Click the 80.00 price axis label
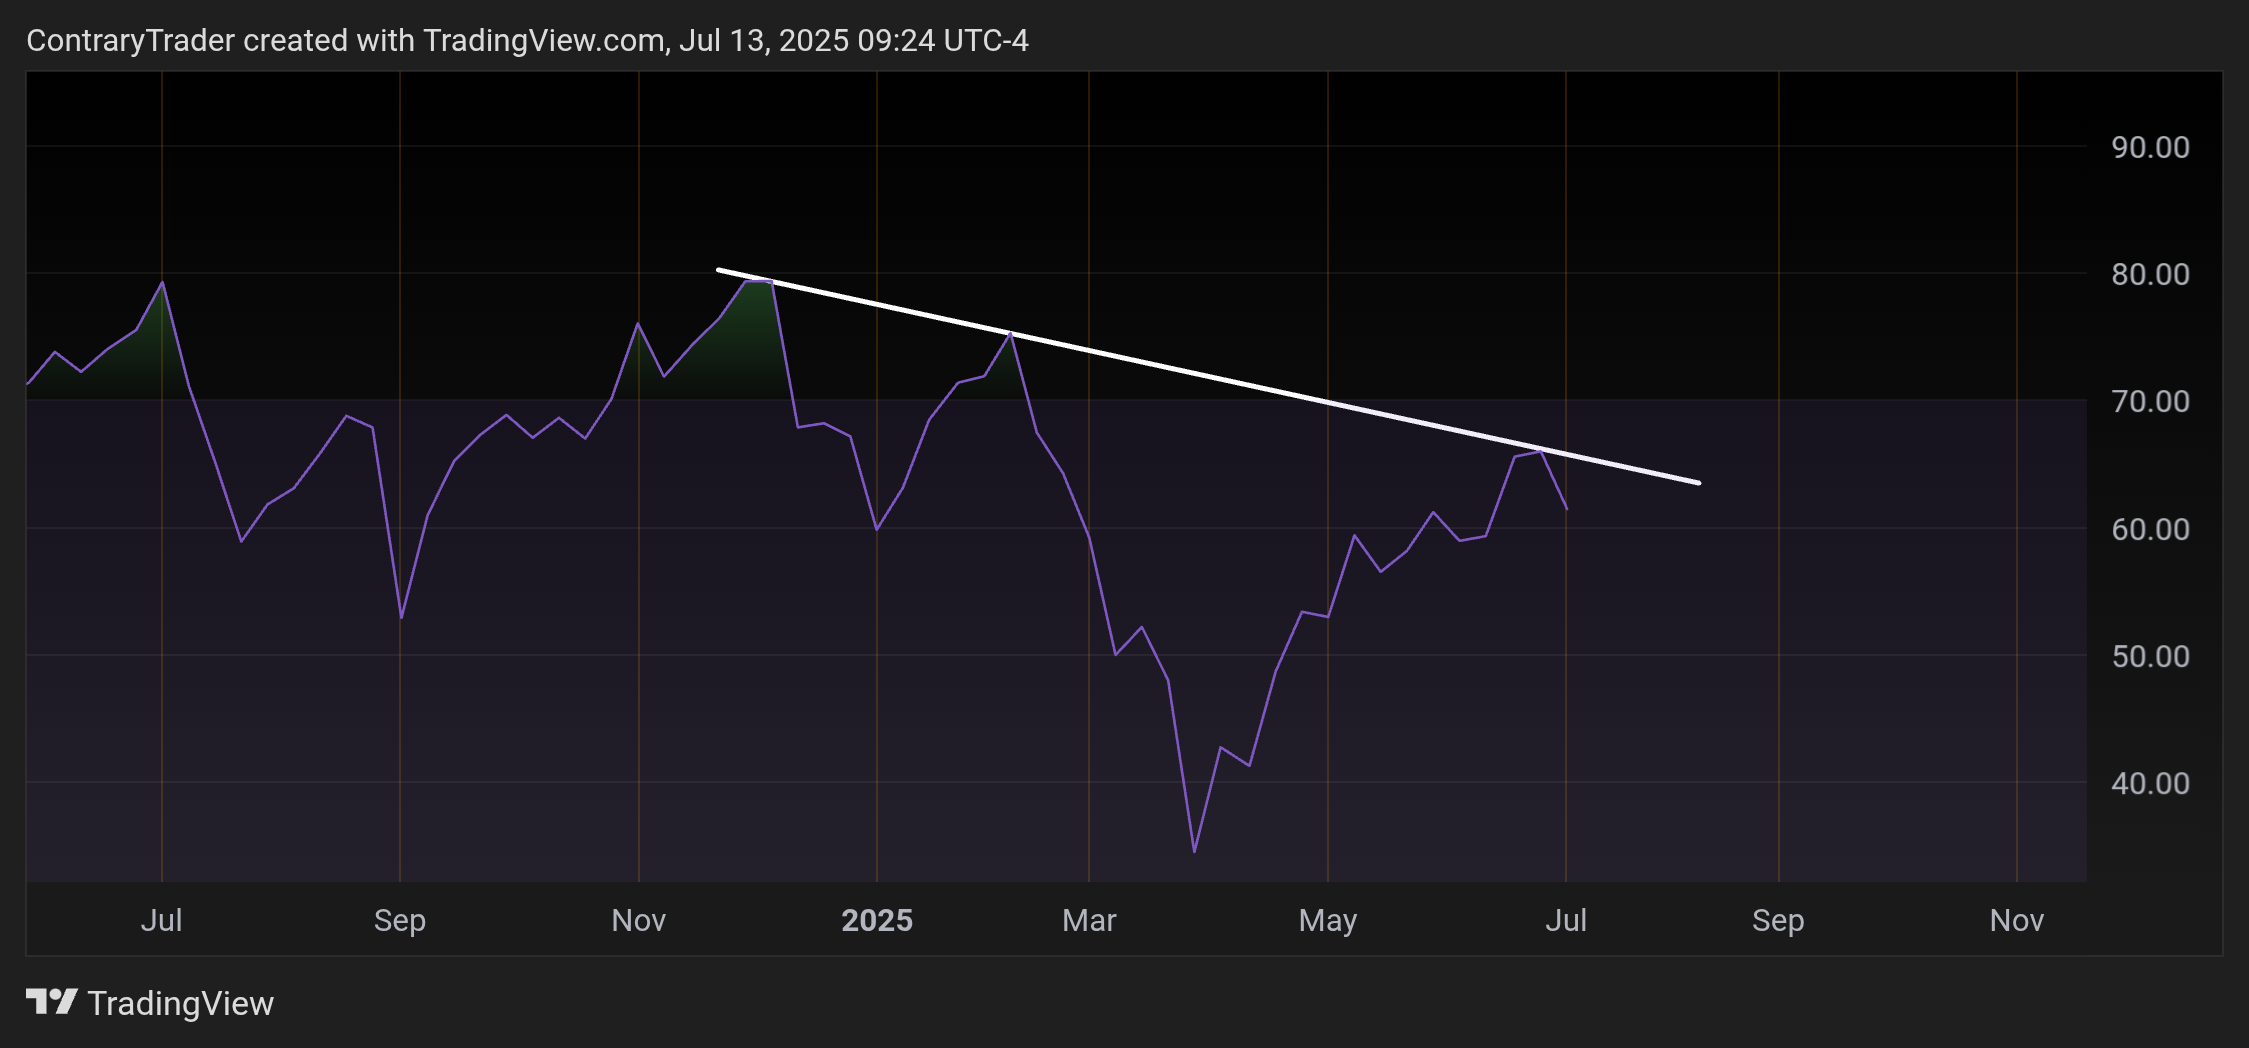The width and height of the screenshot is (2249, 1048). [x=2150, y=274]
